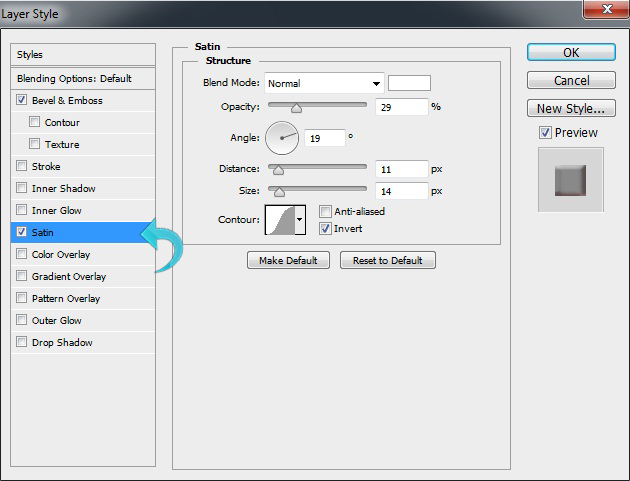Enable the Contour checkbox under Bevel

35,122
